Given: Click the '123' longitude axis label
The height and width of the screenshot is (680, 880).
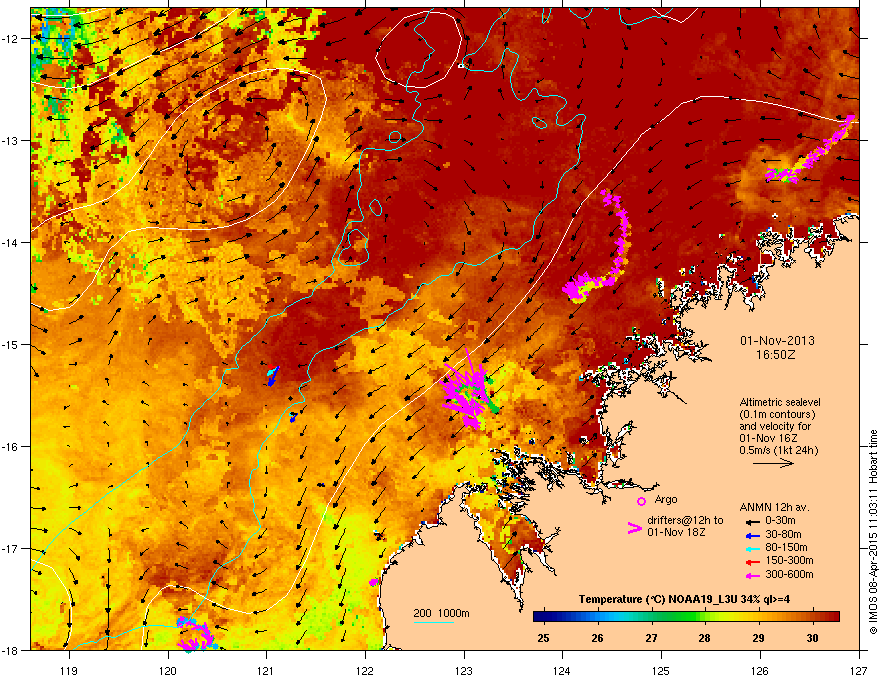Looking at the screenshot, I should point(464,670).
